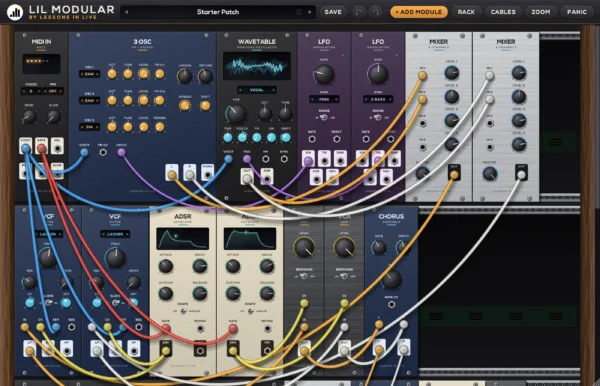The width and height of the screenshot is (600, 386).
Task: Click the 3 OSC MONO output jack
Action: point(207,175)
